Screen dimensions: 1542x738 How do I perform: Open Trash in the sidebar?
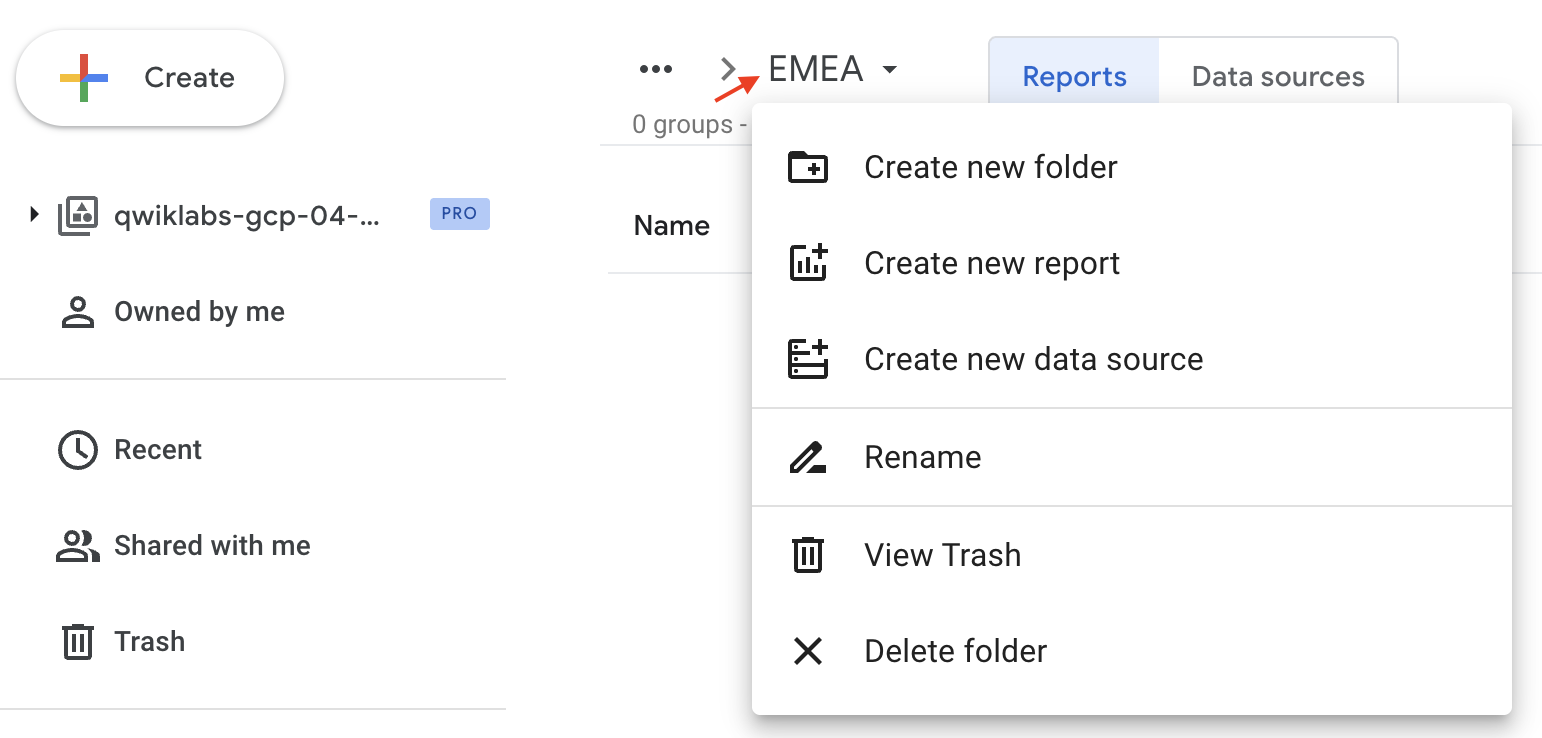(149, 641)
